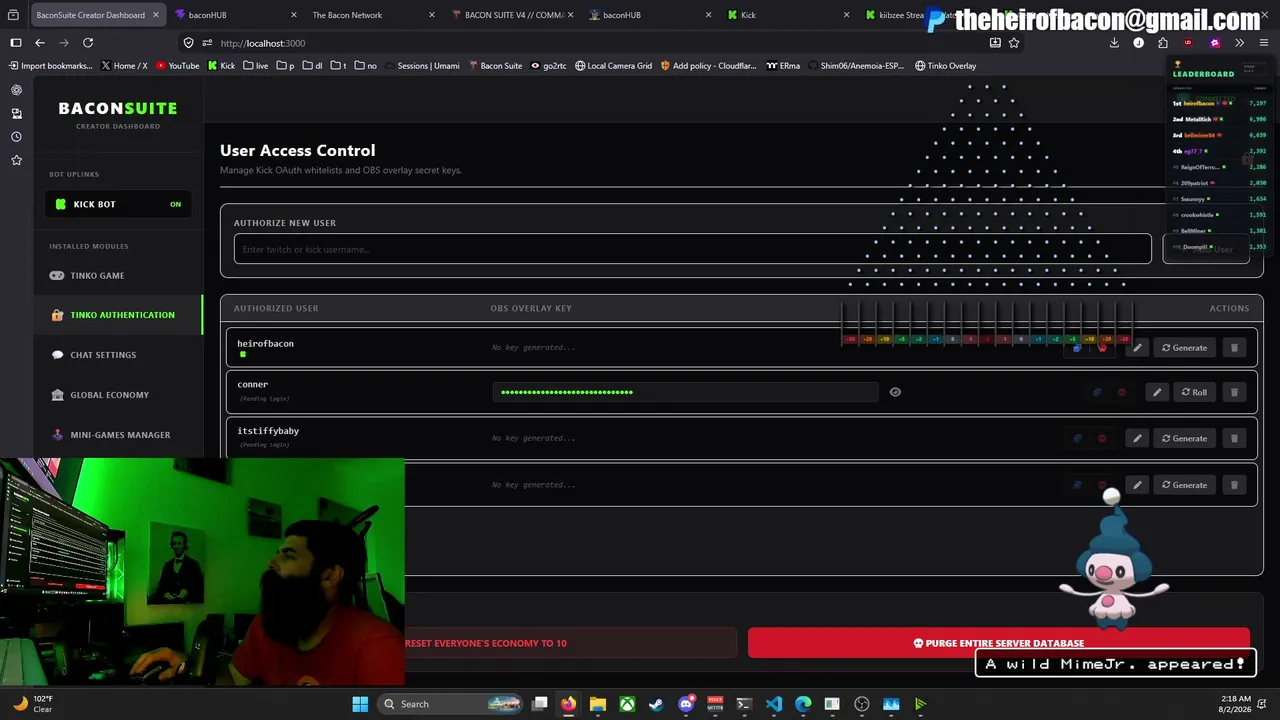
Task: Open the 'no' bookmarks folder
Action: pyautogui.click(x=366, y=66)
